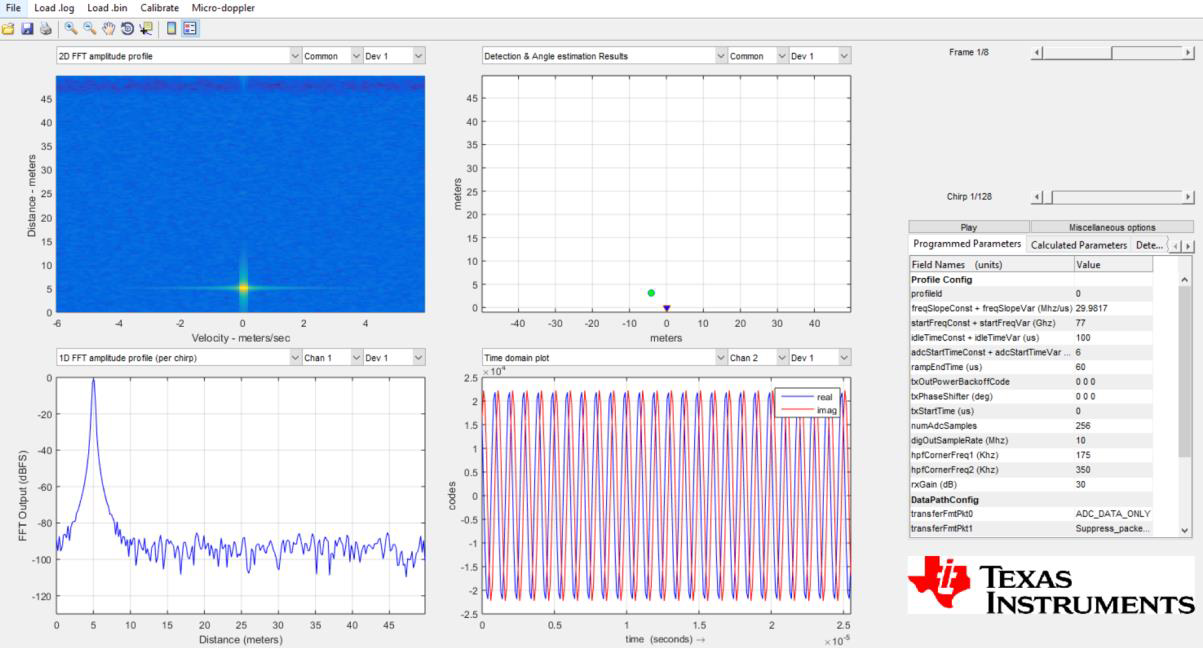Open Dev 1 dropdown beside Time domain plot
This screenshot has height=648, width=1203.
(x=819, y=357)
